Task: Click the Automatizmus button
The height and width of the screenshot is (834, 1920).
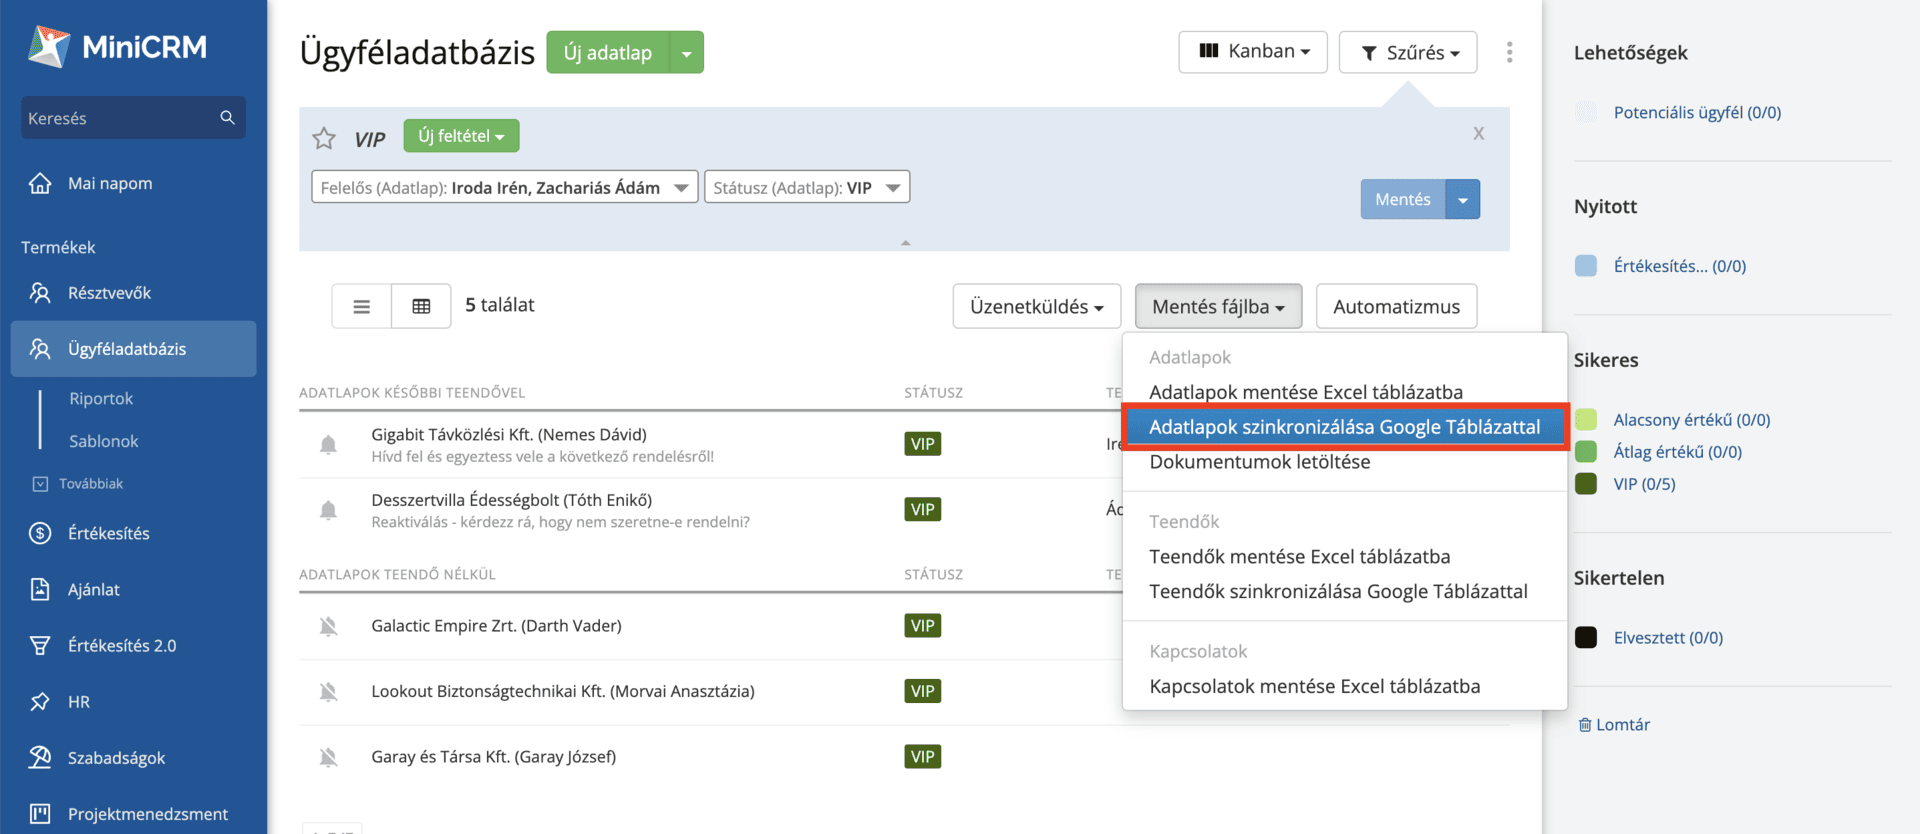Action: (x=1396, y=306)
